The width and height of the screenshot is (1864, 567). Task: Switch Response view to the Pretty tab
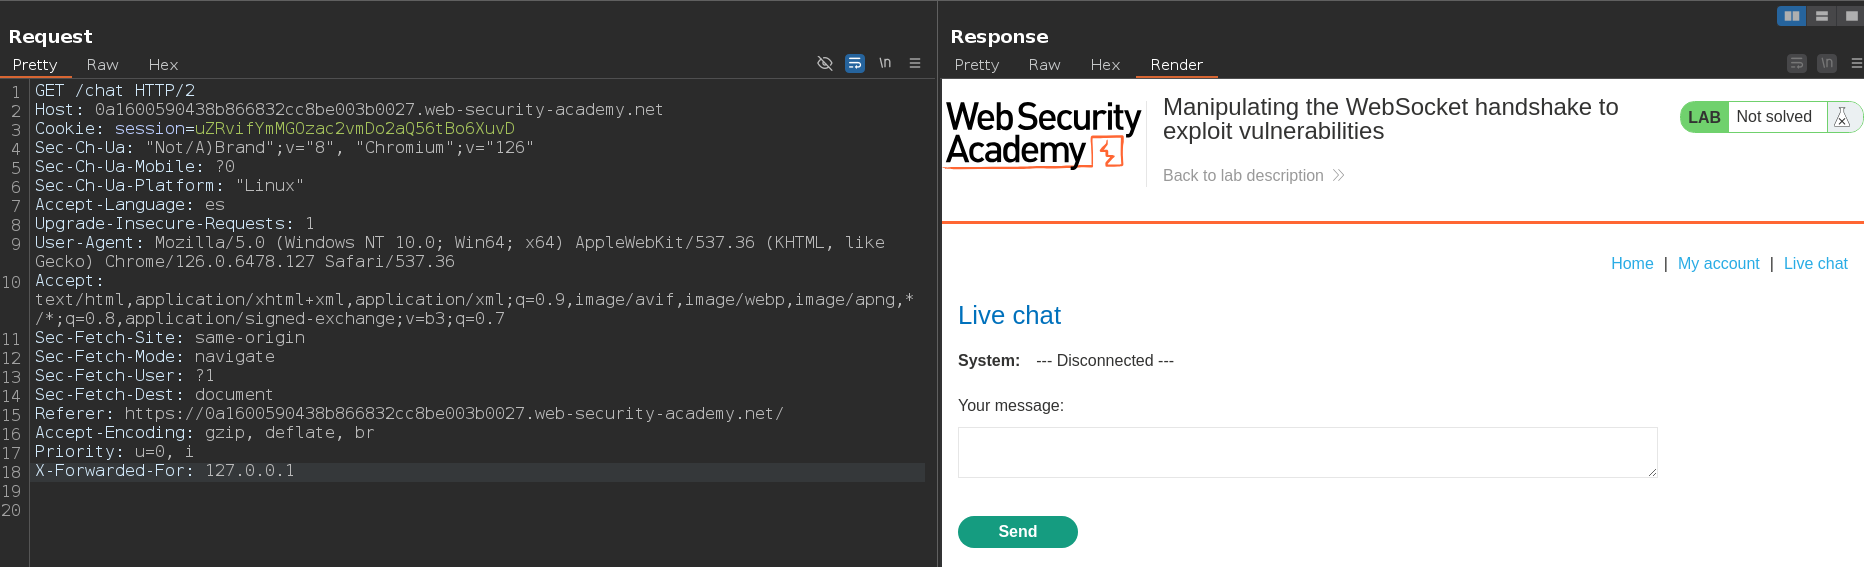976,65
